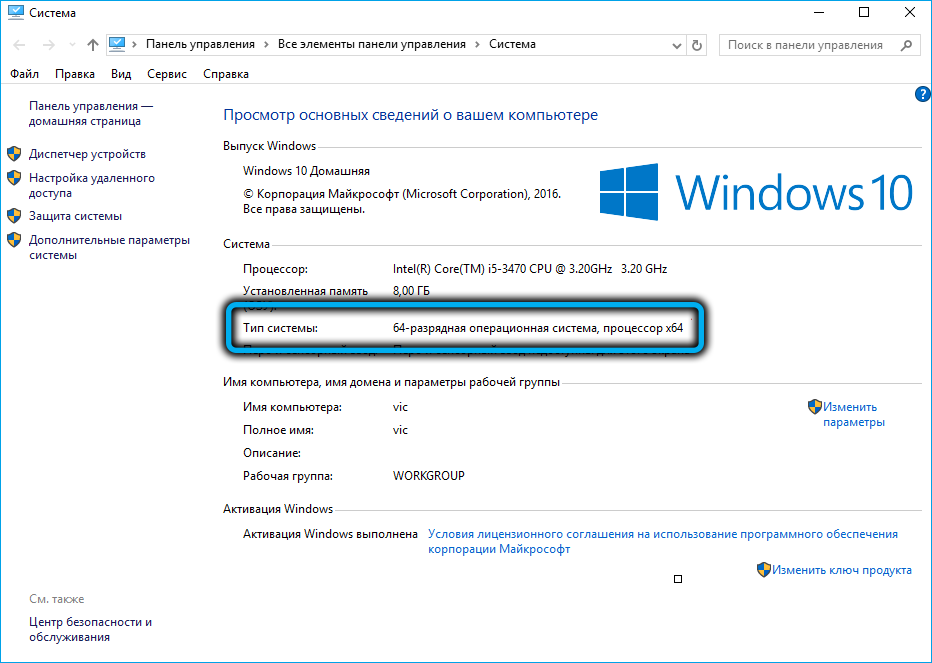Screen dimensions: 932x663
Task: Open the help question mark icon
Action: coord(922,94)
